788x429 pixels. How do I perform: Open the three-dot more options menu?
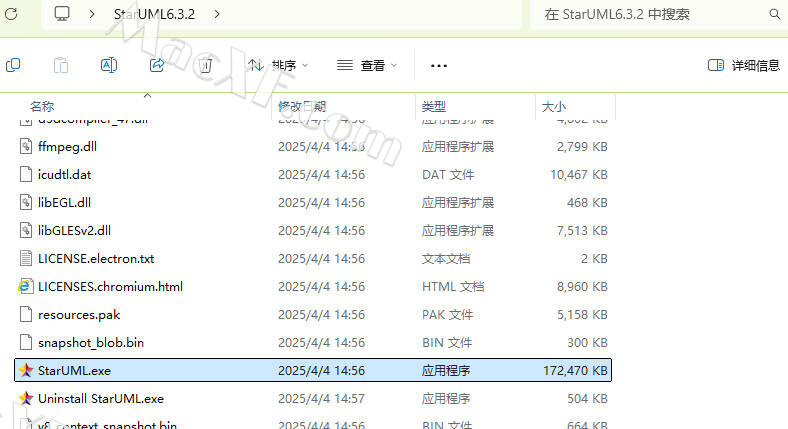point(439,65)
